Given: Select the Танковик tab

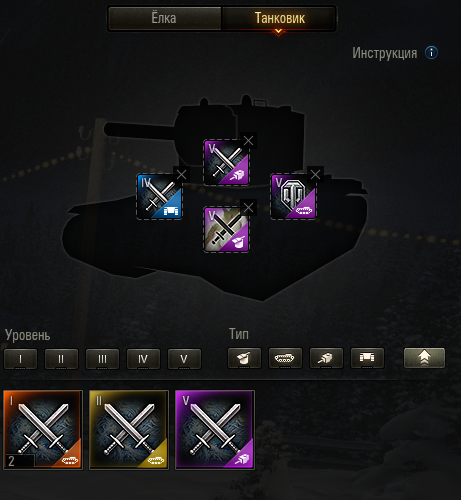Looking at the screenshot, I should pos(279,18).
